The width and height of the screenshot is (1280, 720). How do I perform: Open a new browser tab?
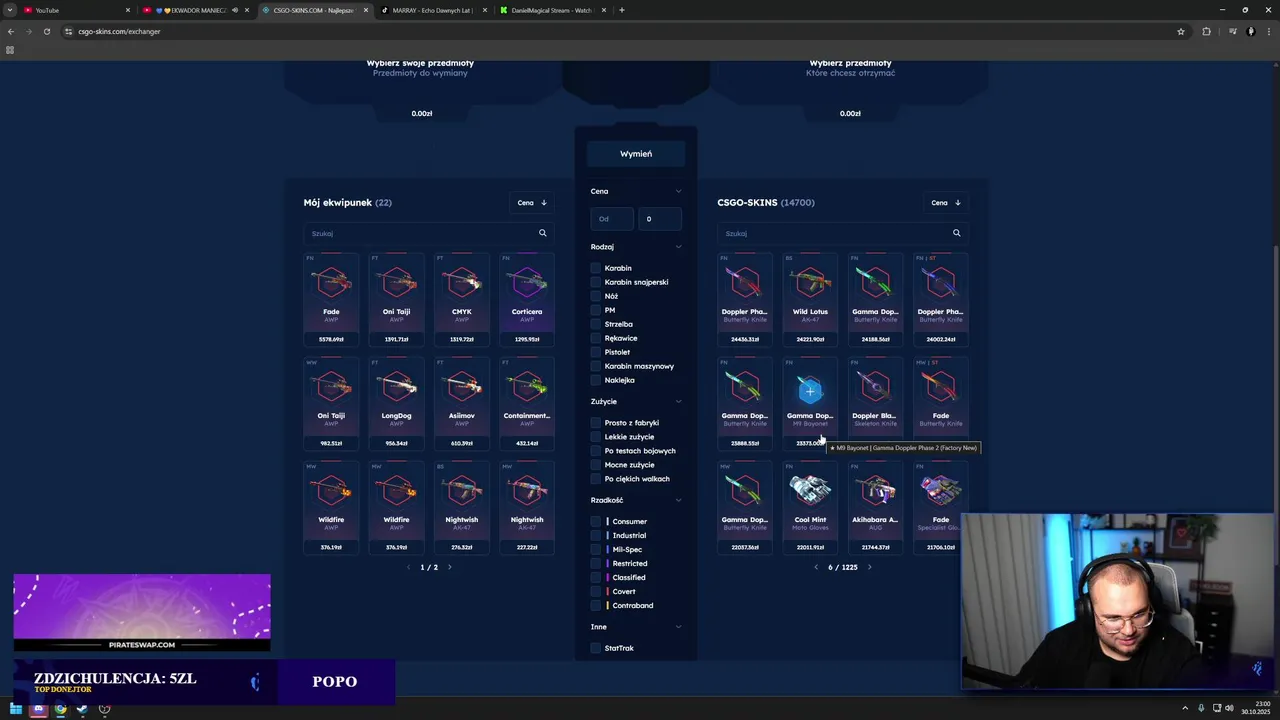(x=622, y=10)
